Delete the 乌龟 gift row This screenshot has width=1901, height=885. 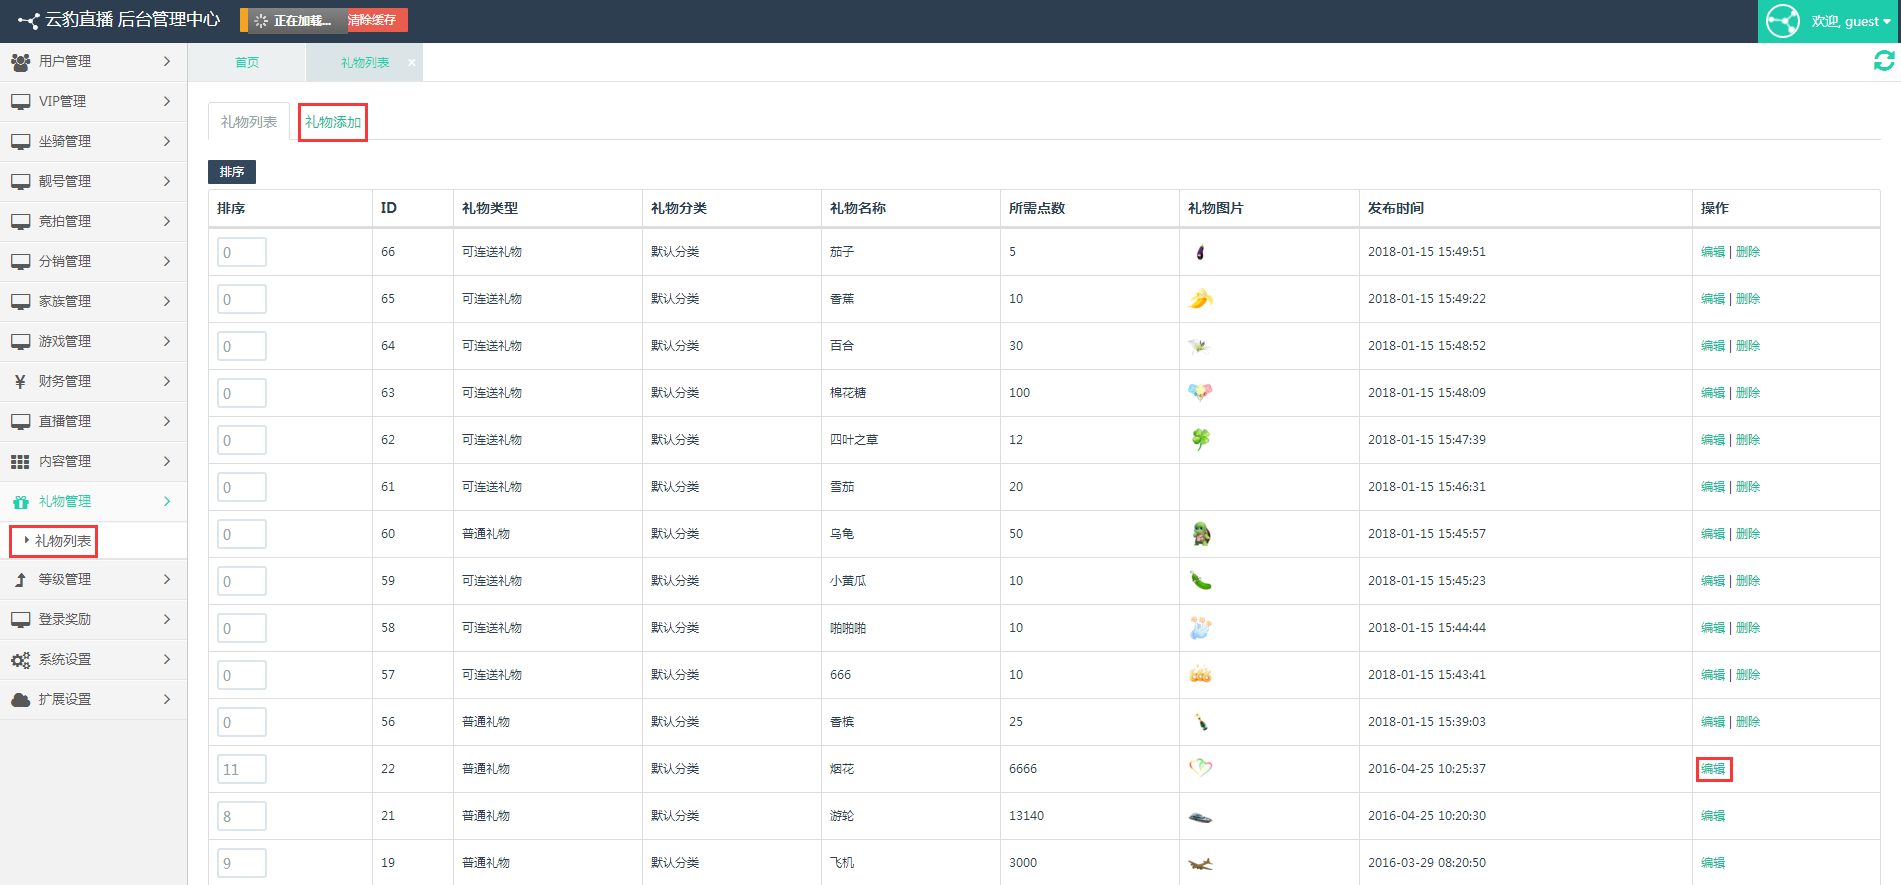pos(1748,534)
